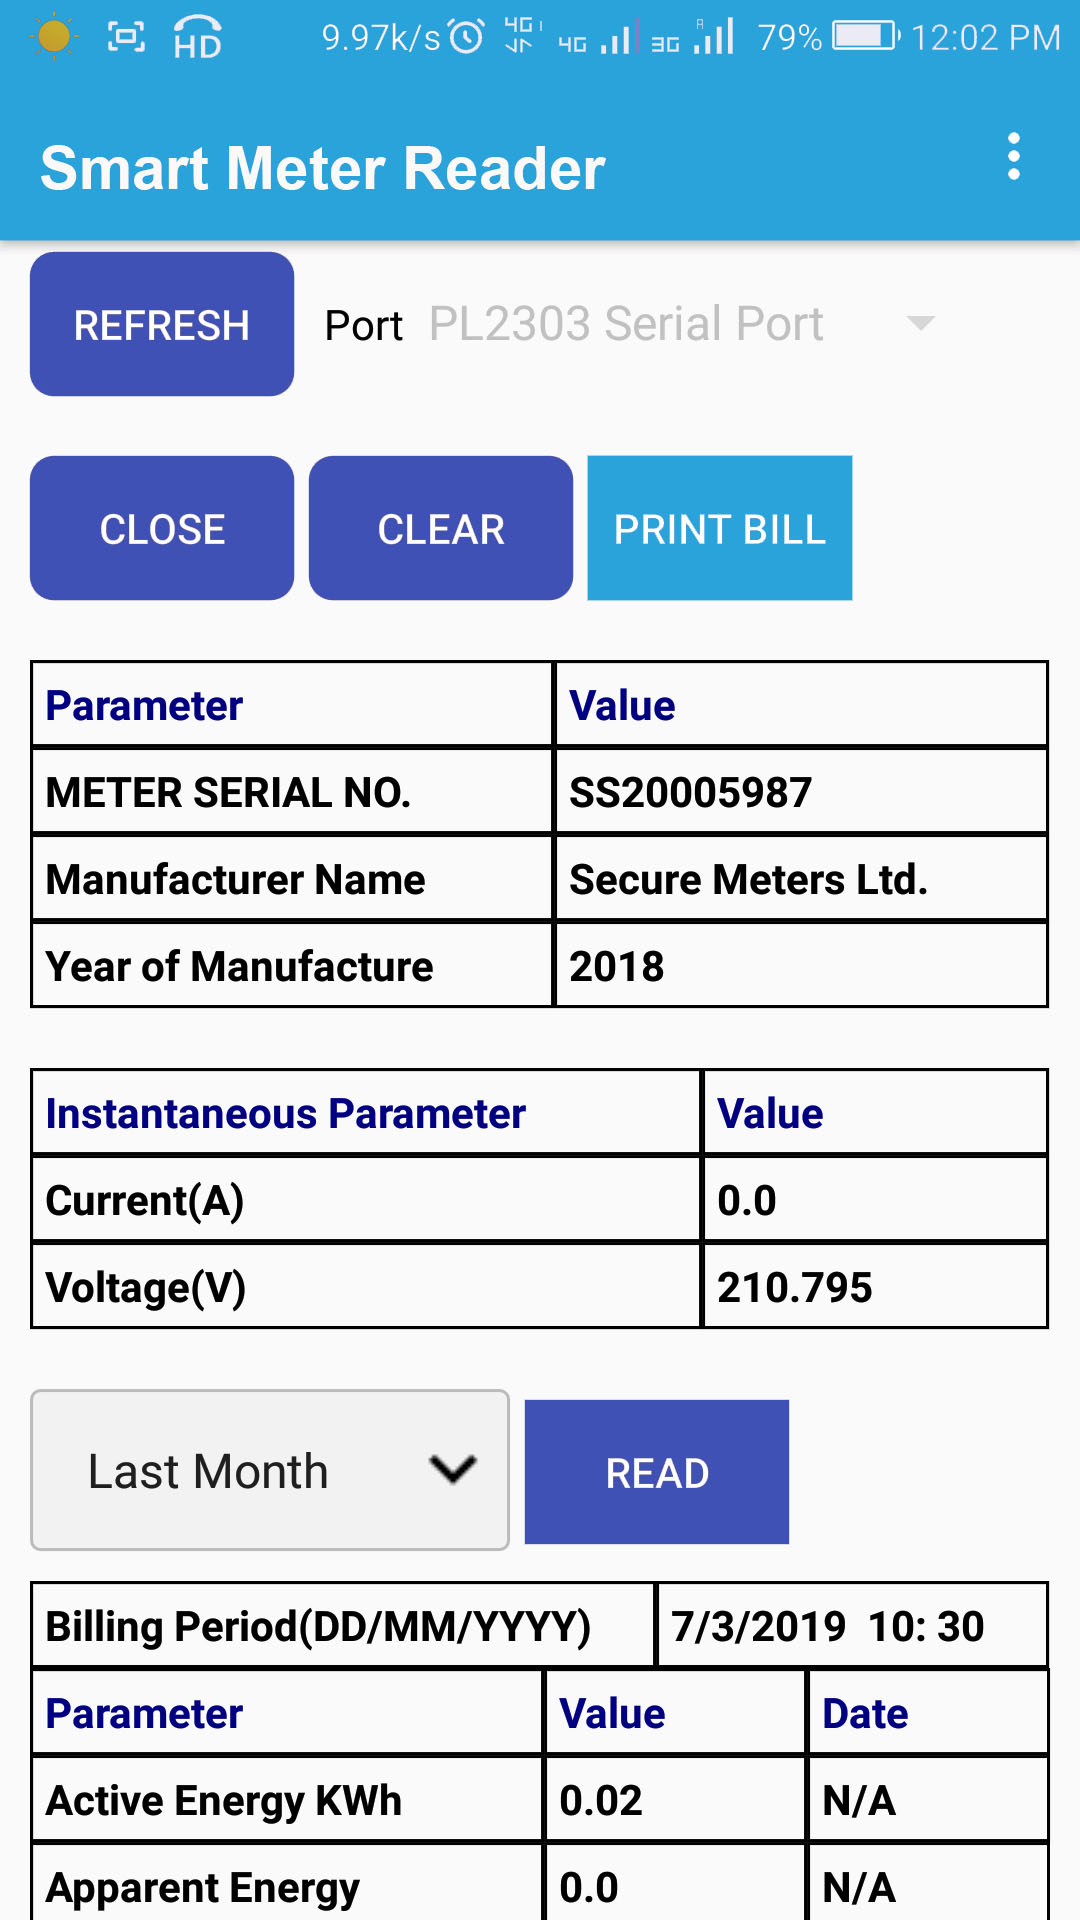Tap the HD call status icon
The width and height of the screenshot is (1080, 1920).
(197, 38)
